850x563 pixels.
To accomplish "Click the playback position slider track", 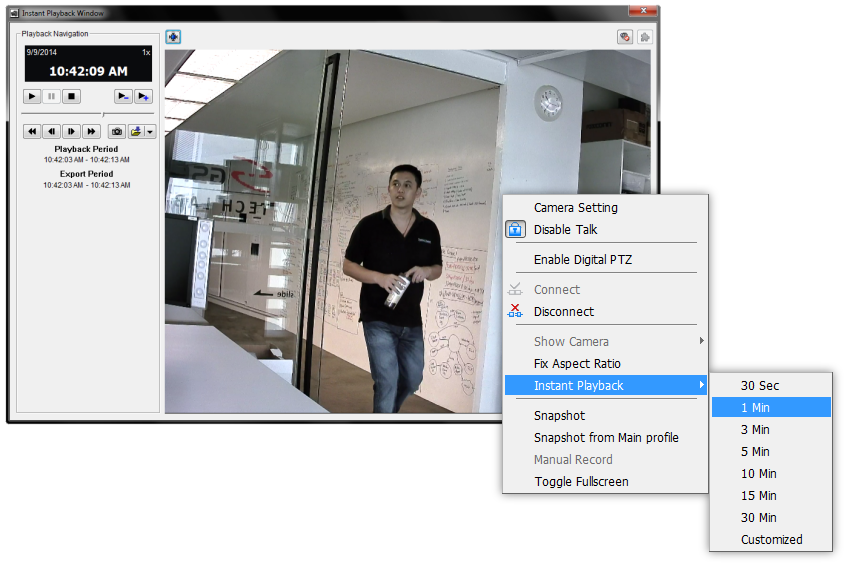I will [60, 114].
